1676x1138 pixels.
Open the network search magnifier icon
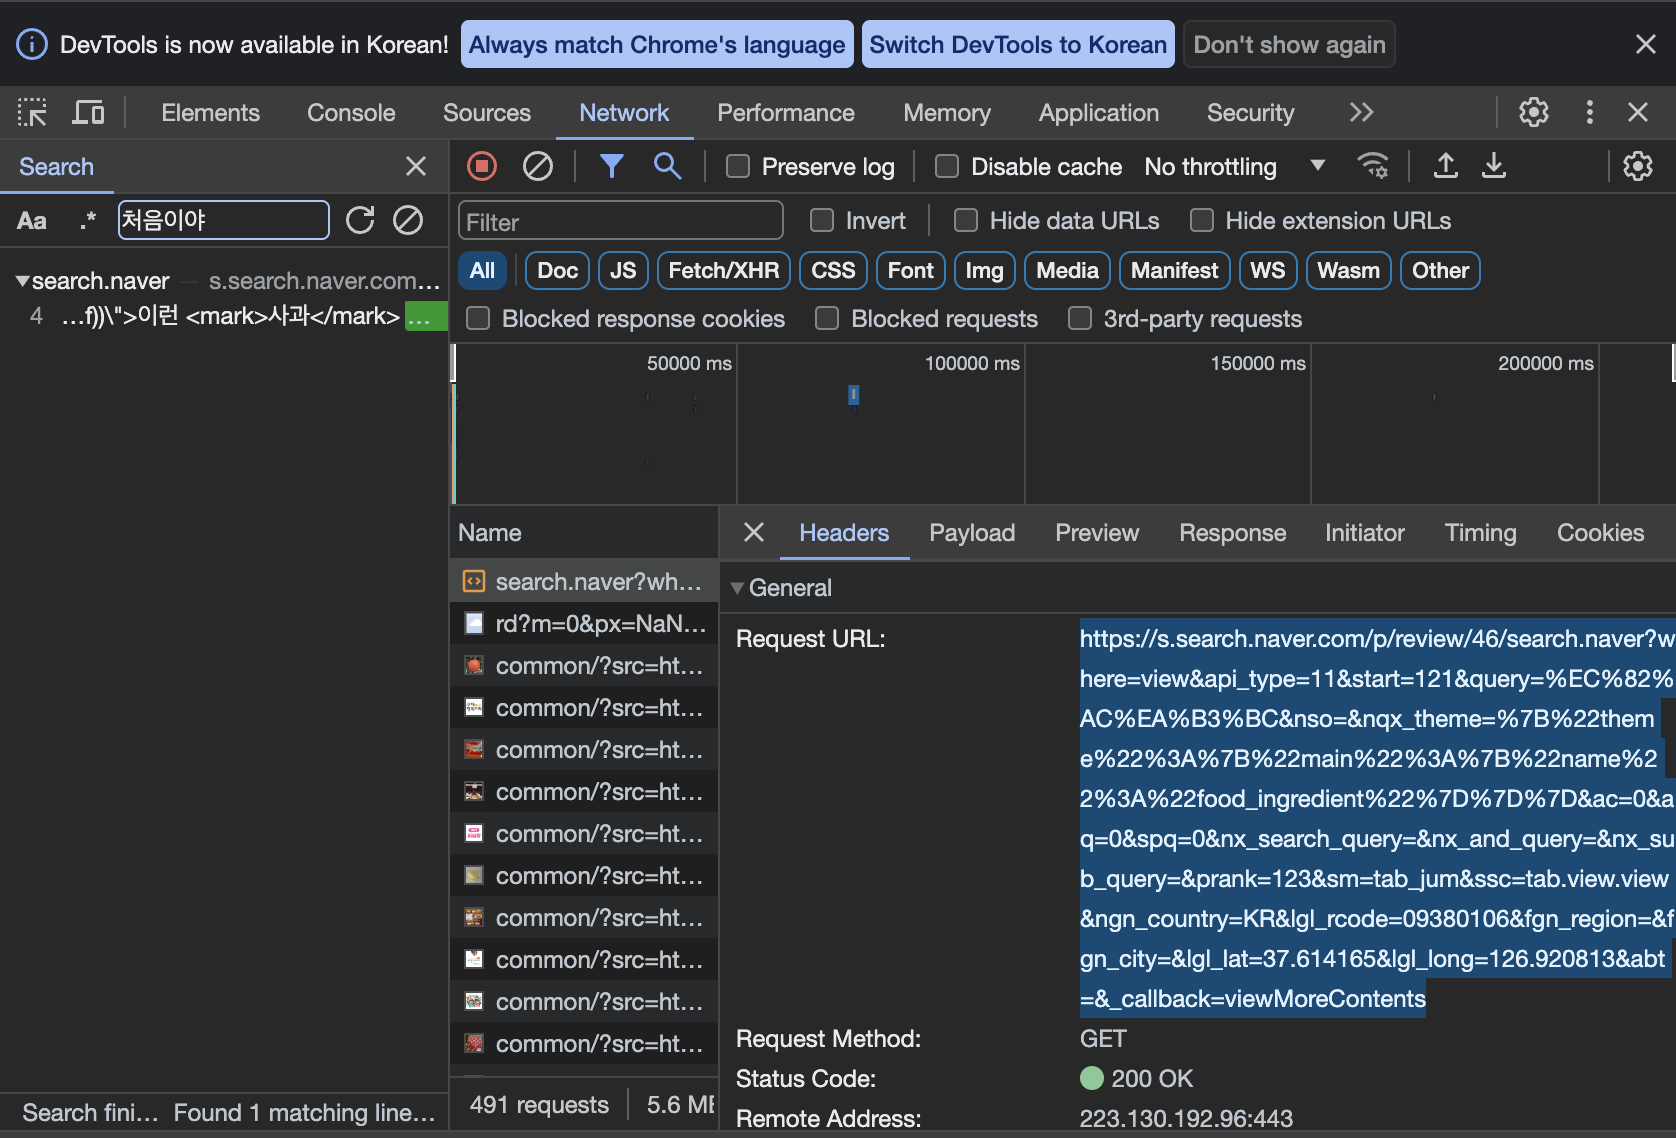pyautogui.click(x=668, y=166)
